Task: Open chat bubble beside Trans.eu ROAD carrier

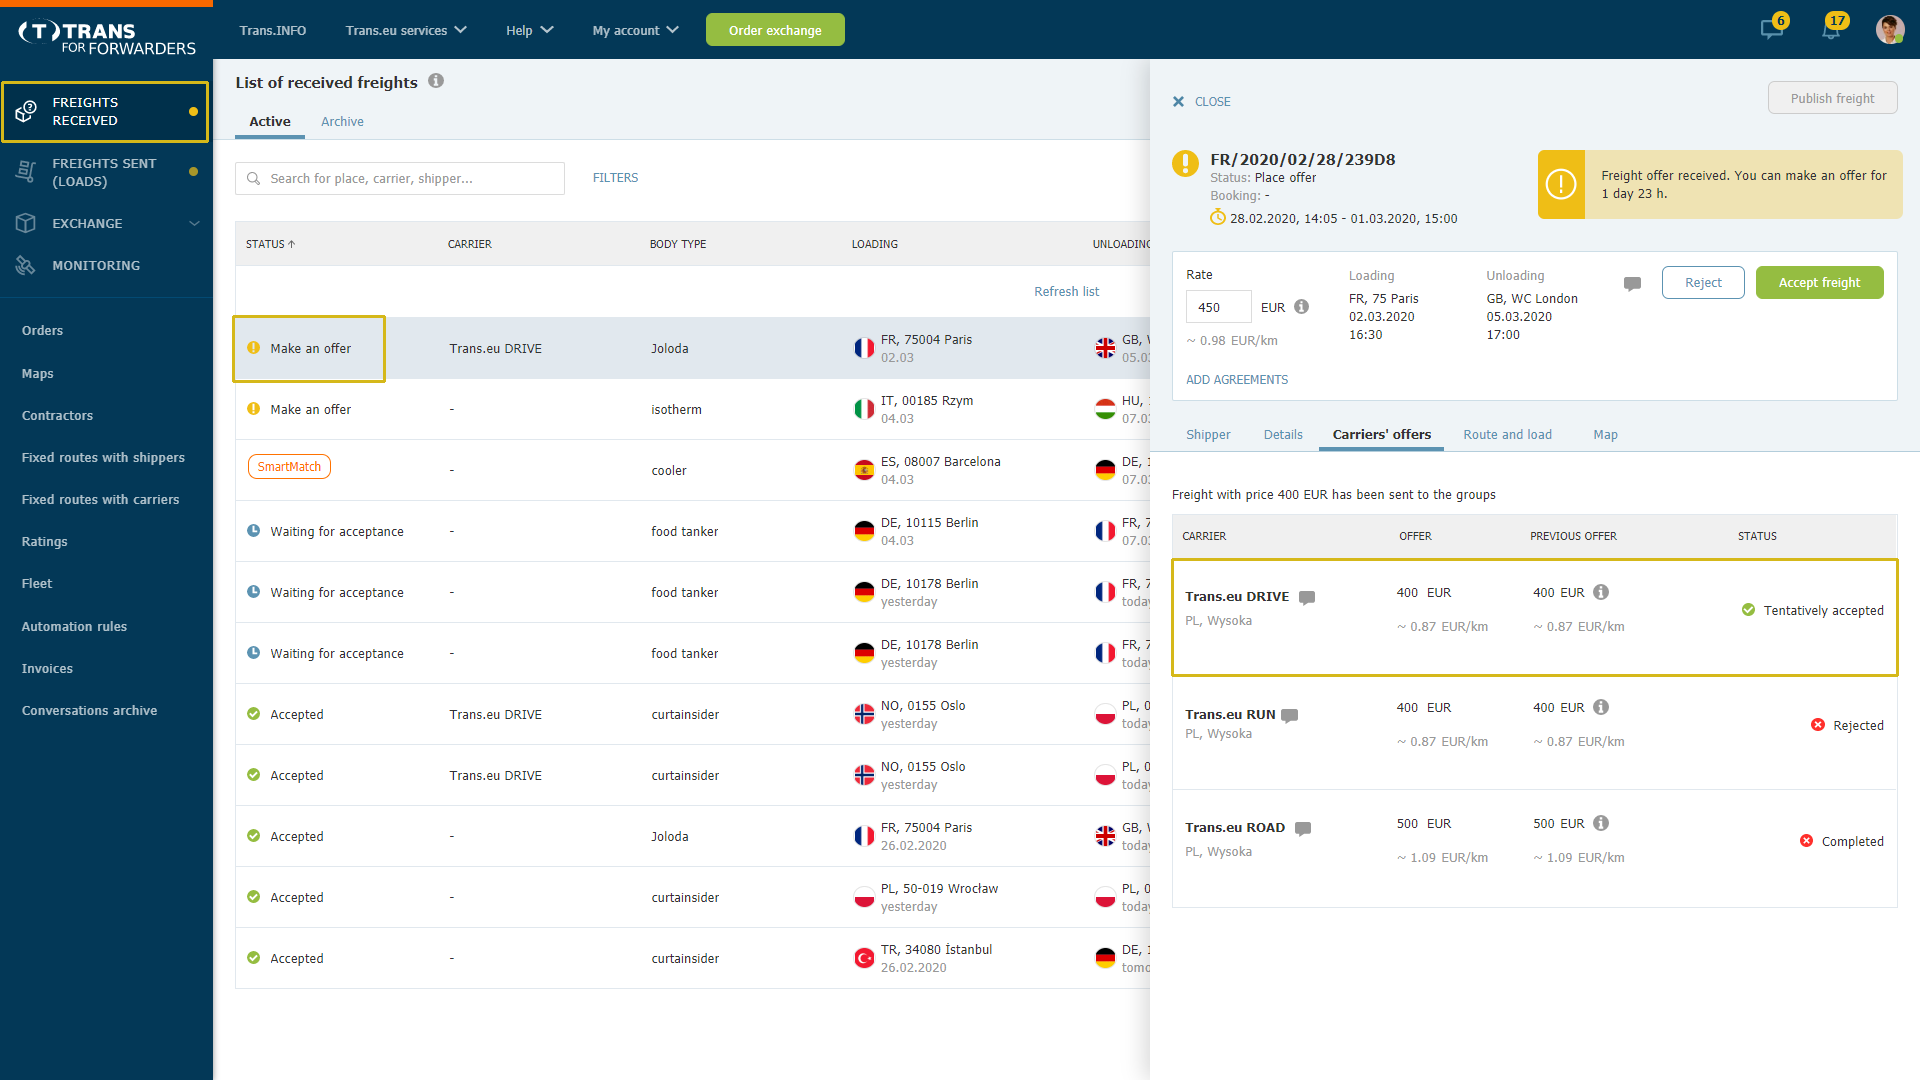Action: 1303,828
